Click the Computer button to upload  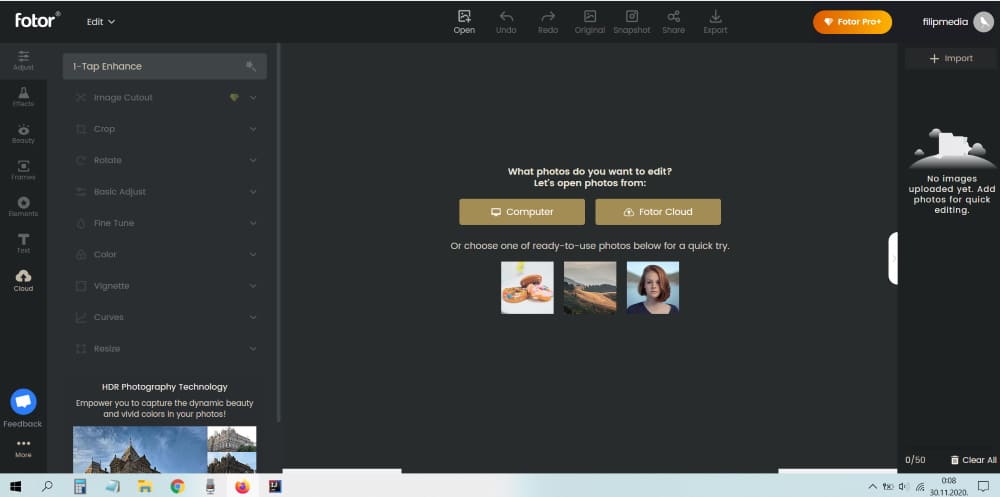pyautogui.click(x=521, y=212)
